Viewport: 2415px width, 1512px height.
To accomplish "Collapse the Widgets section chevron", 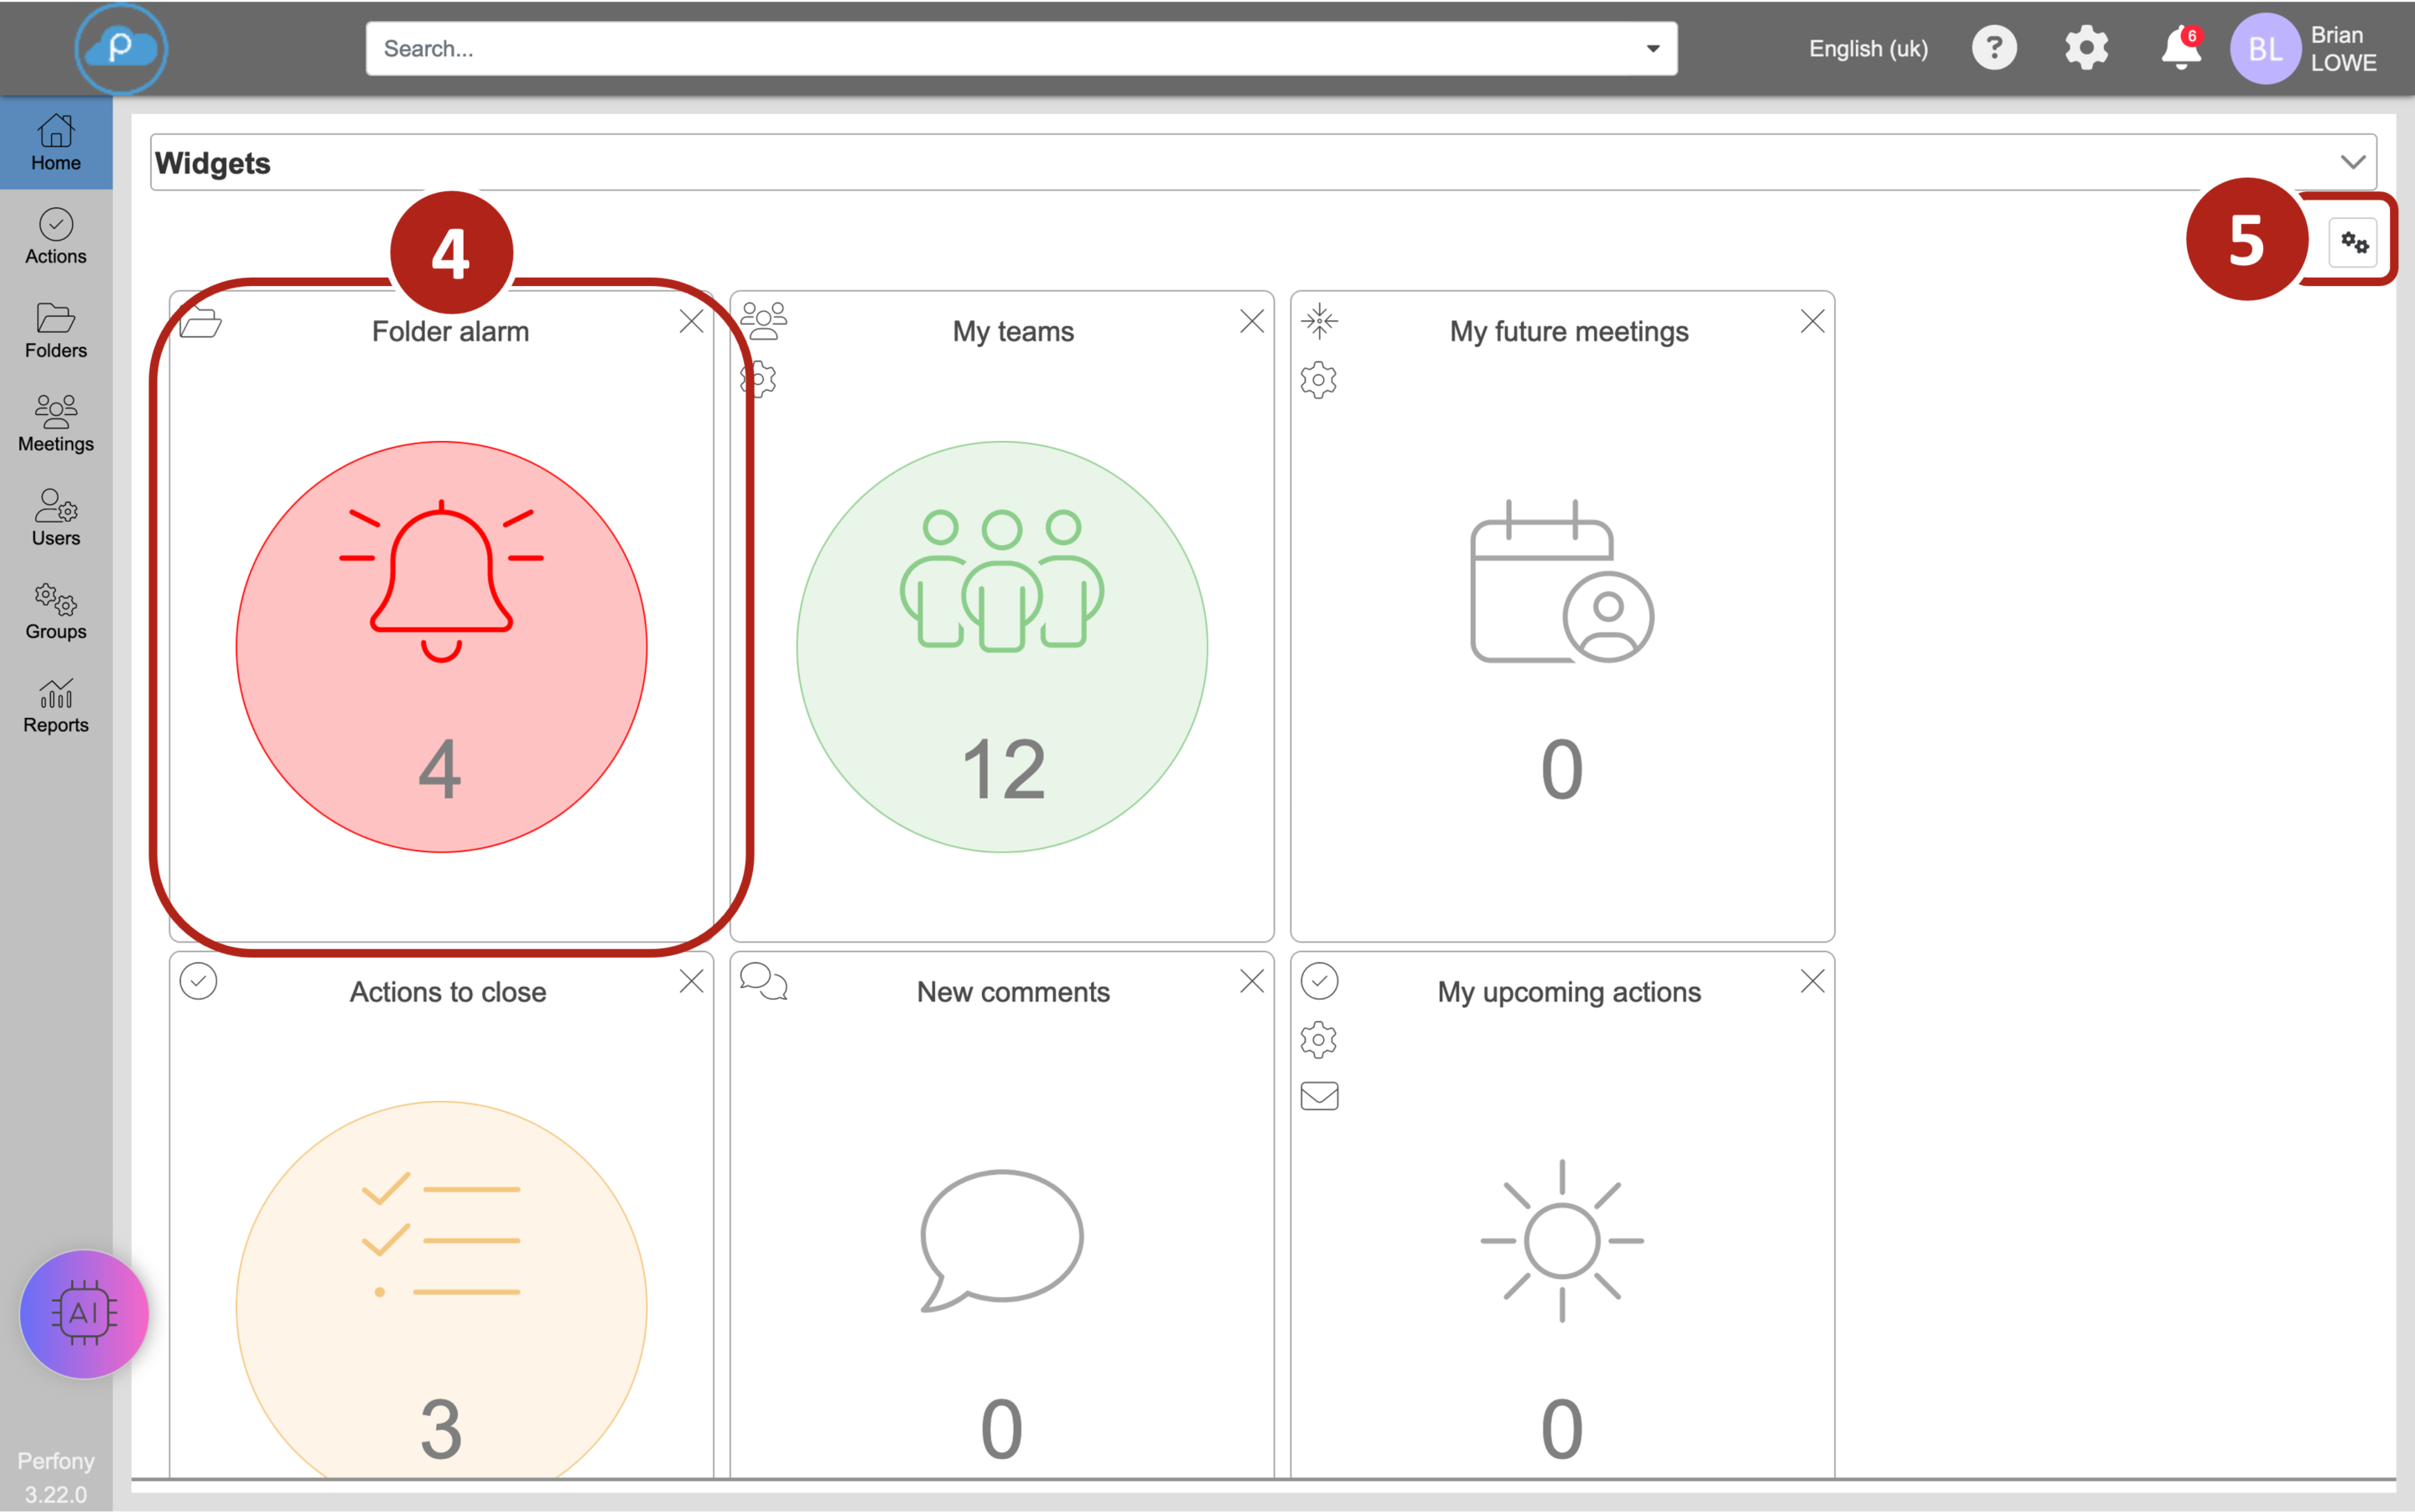I will click(2352, 162).
